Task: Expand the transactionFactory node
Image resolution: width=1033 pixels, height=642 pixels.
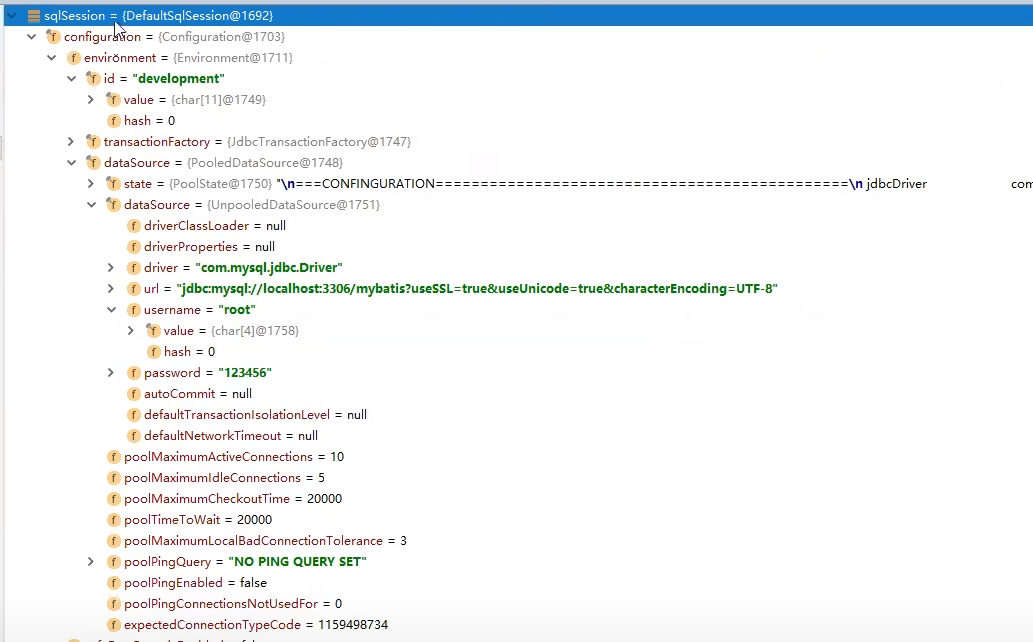Action: pyautogui.click(x=71, y=142)
